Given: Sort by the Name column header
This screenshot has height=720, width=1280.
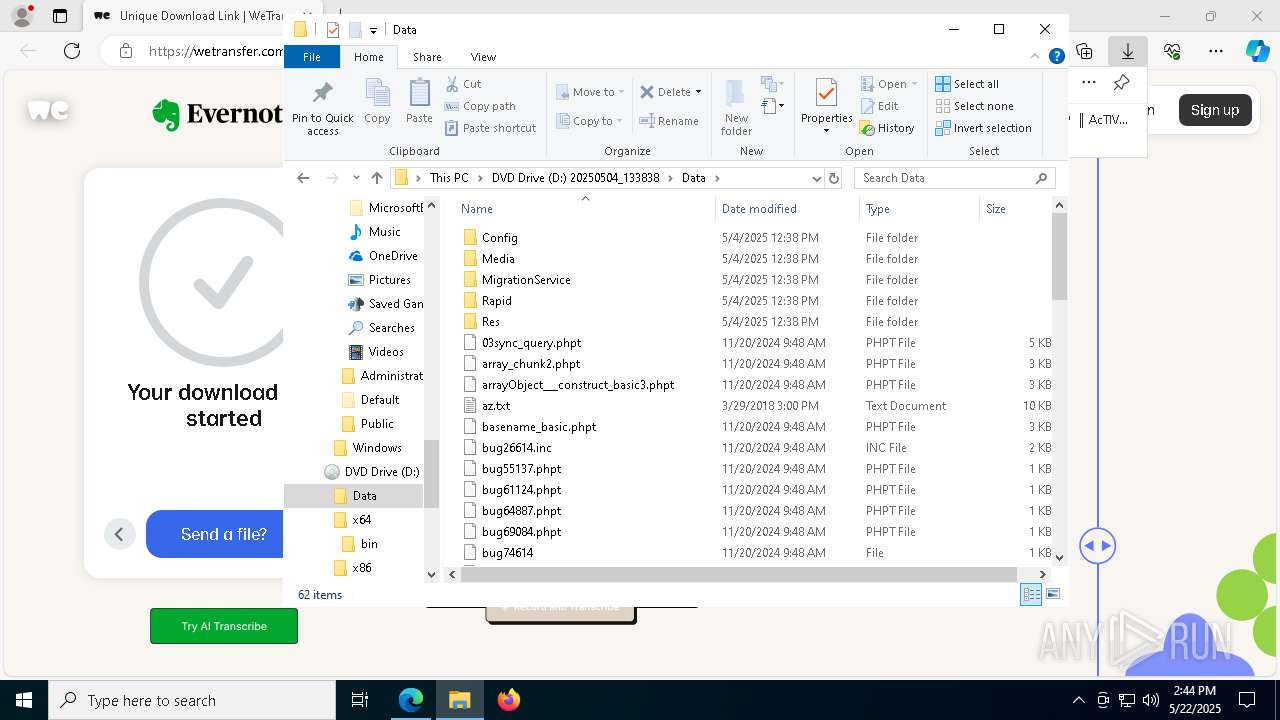Looking at the screenshot, I should [584, 209].
